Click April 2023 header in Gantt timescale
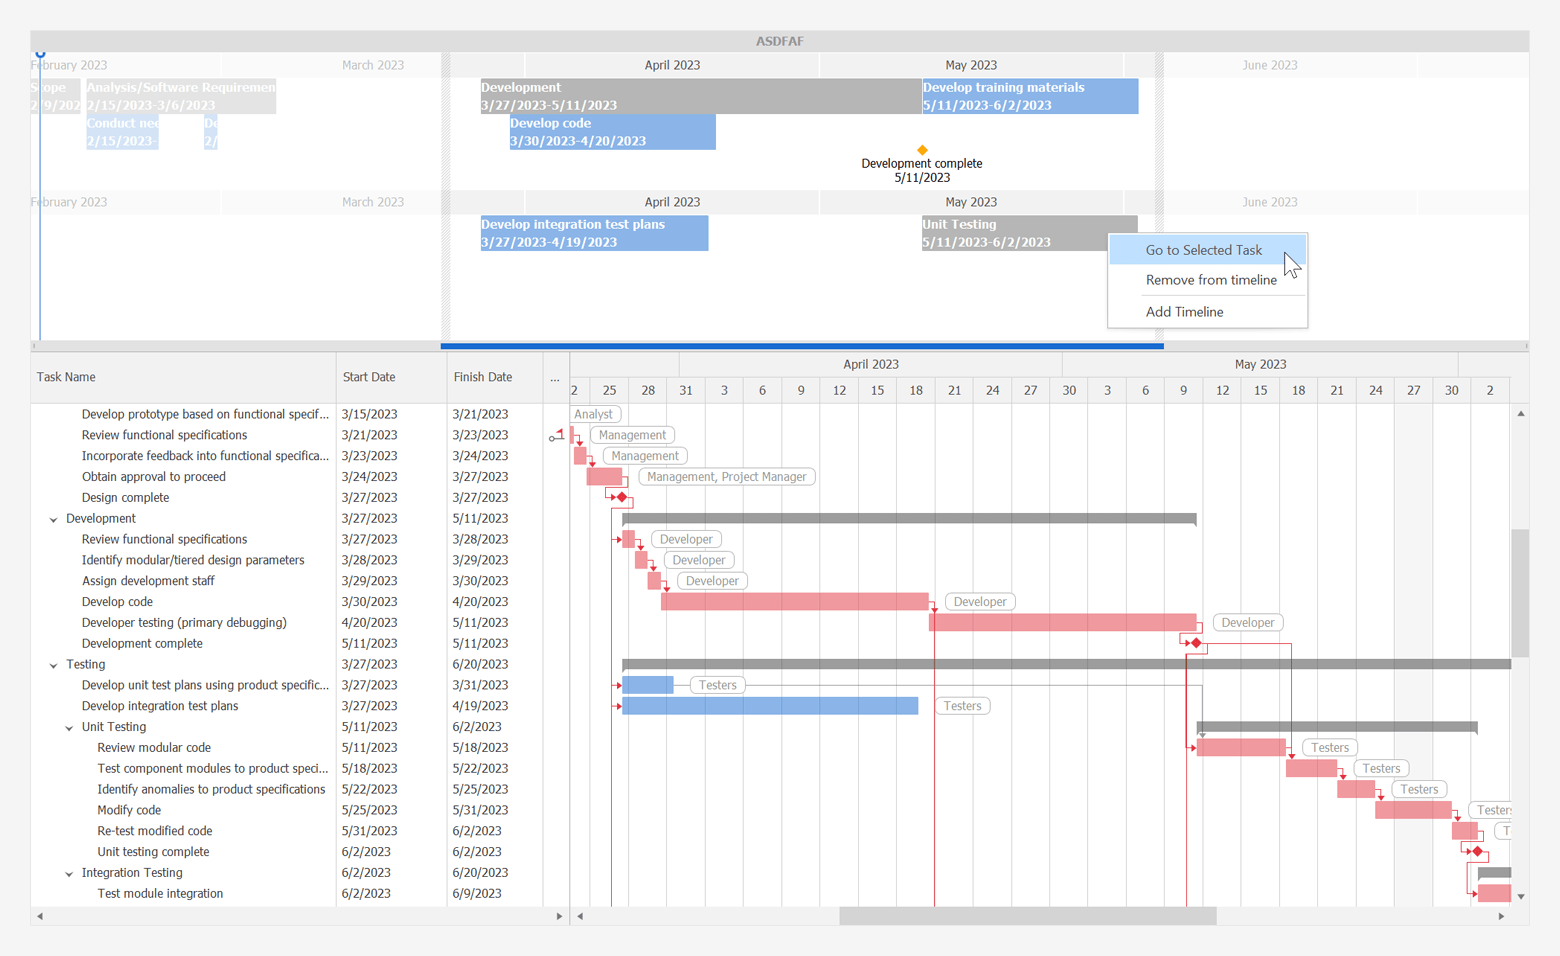This screenshot has height=956, width=1560. [x=871, y=365]
